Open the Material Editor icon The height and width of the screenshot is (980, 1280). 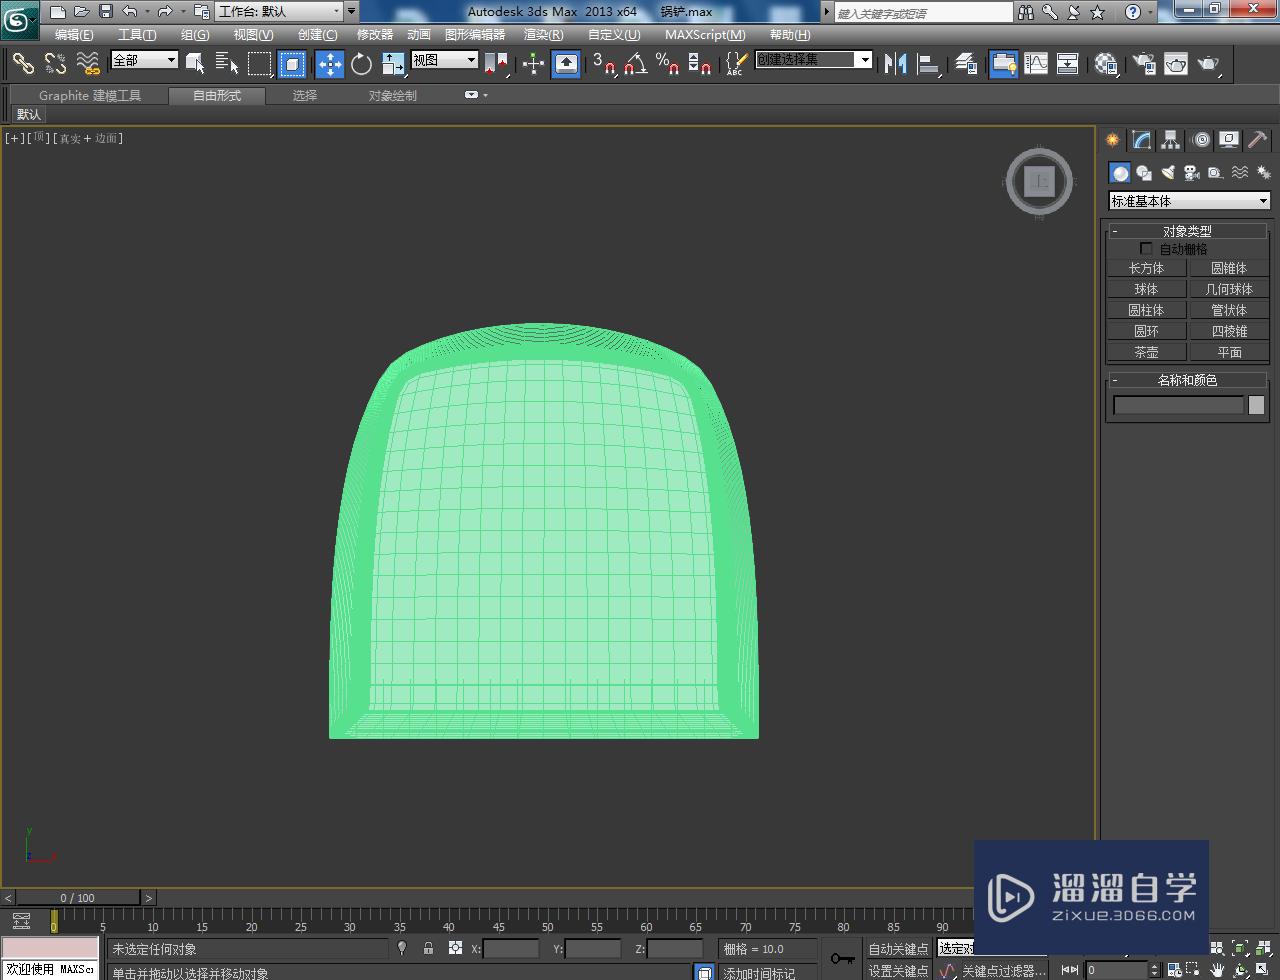1105,64
